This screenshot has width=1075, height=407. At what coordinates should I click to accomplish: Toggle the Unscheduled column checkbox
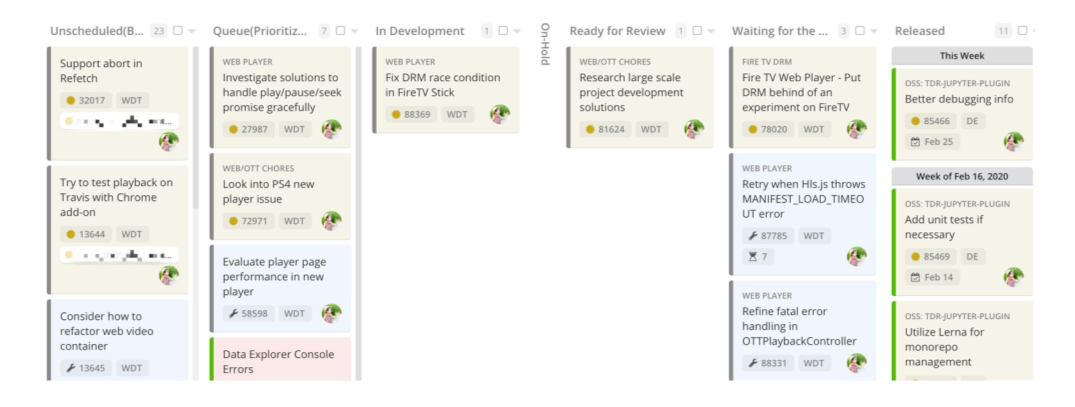[x=178, y=31]
